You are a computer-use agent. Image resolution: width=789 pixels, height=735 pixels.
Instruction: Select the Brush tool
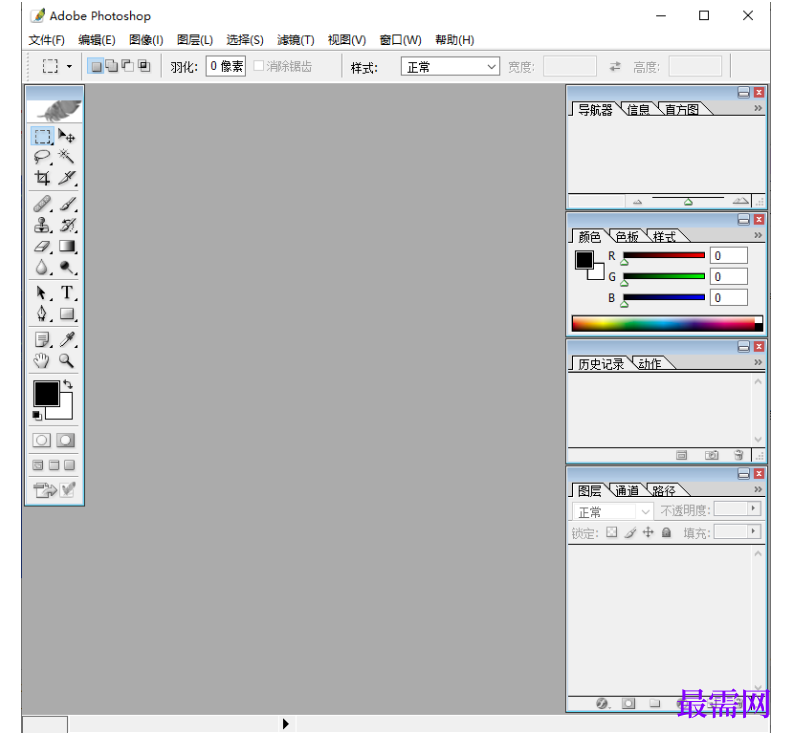tap(66, 204)
